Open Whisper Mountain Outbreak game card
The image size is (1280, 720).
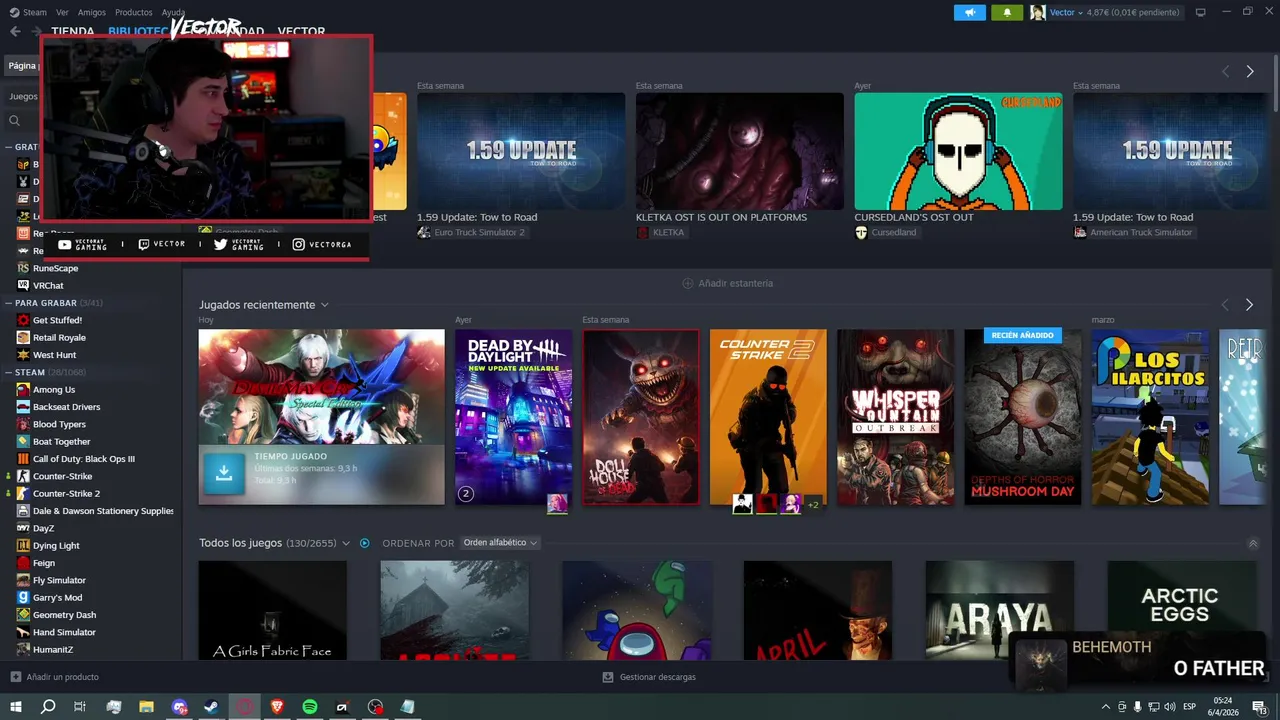click(x=896, y=417)
